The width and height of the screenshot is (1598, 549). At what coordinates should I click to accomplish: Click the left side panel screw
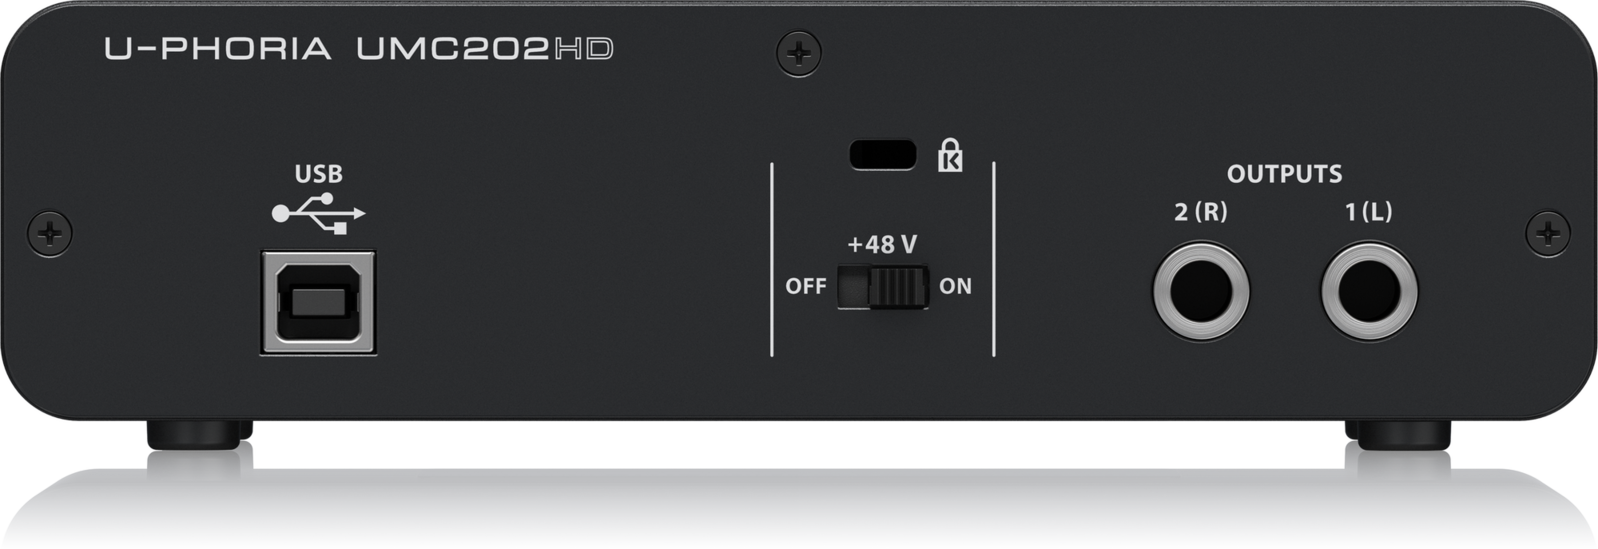[x=49, y=234]
